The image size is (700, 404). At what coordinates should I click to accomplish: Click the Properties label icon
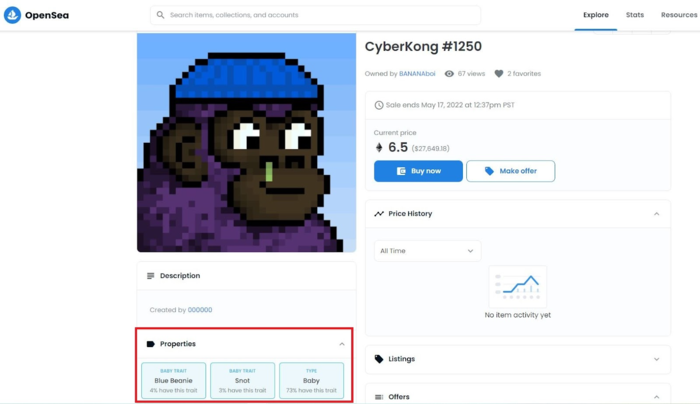(x=150, y=344)
